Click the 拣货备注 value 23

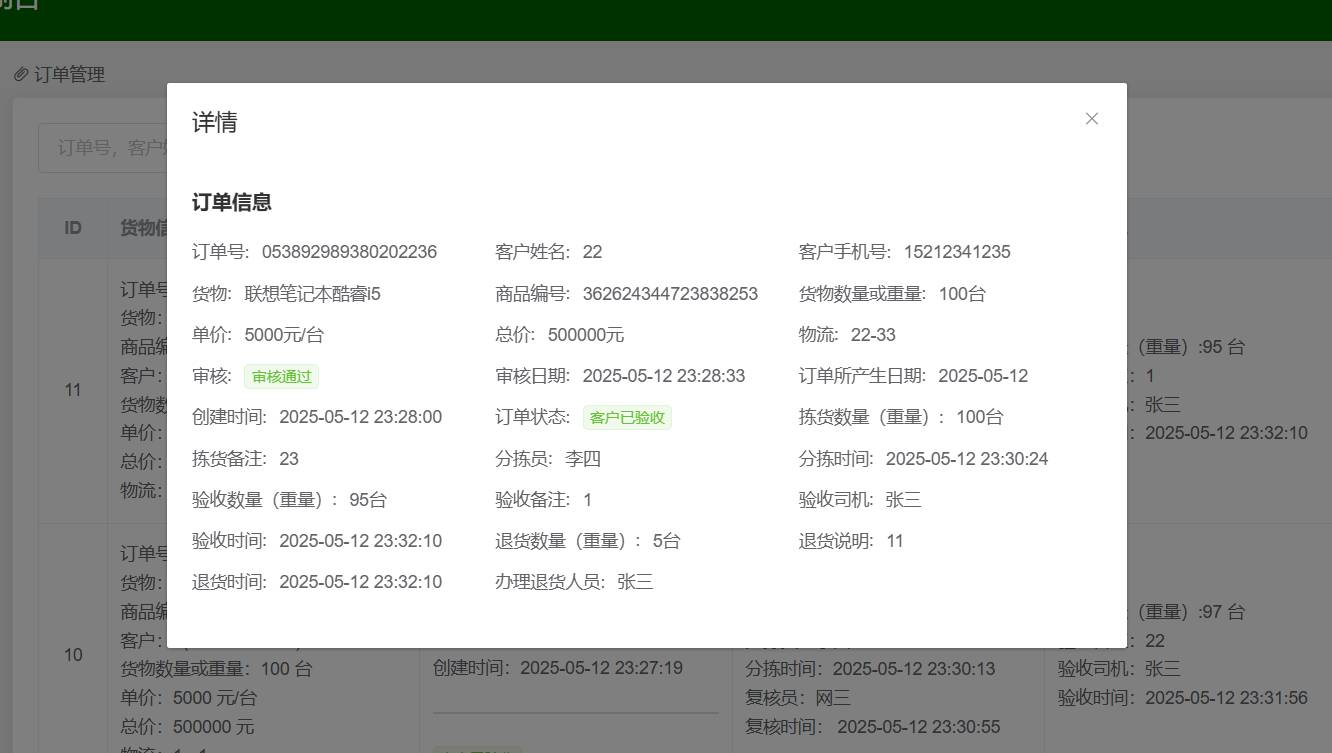289,459
